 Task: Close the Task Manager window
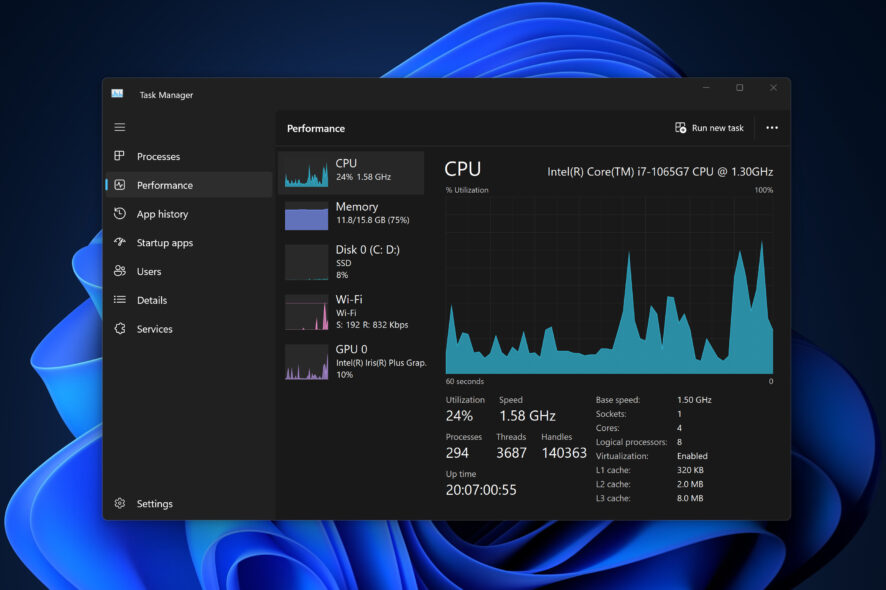click(773, 88)
